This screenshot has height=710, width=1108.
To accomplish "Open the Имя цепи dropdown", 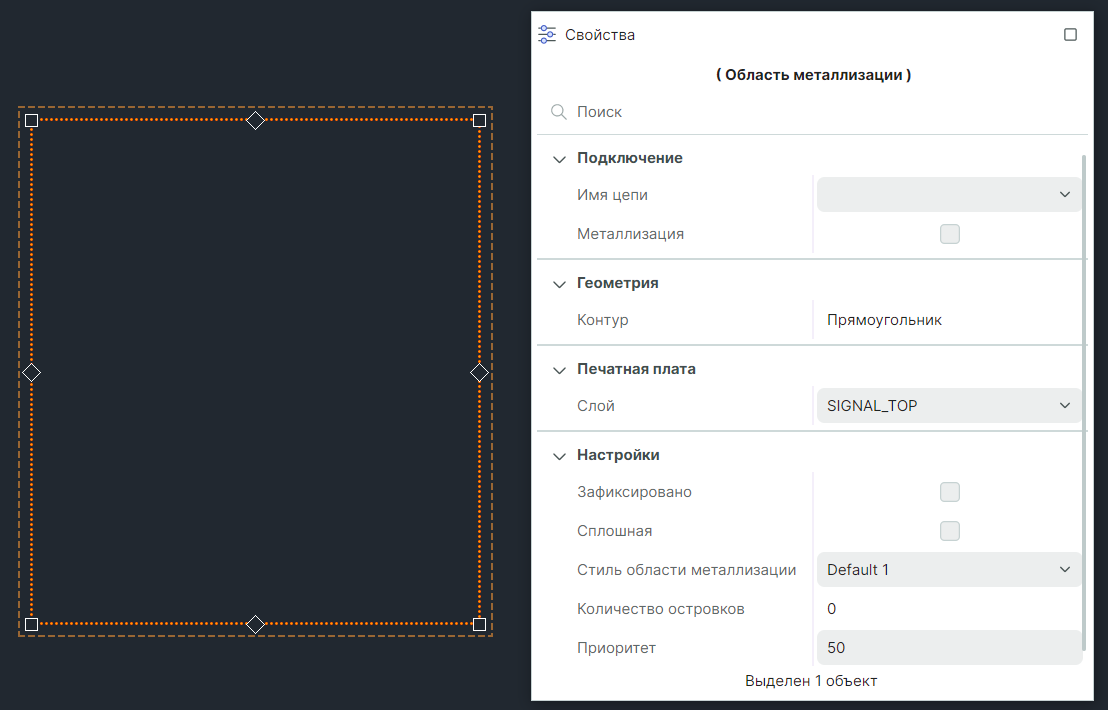I will 948,195.
